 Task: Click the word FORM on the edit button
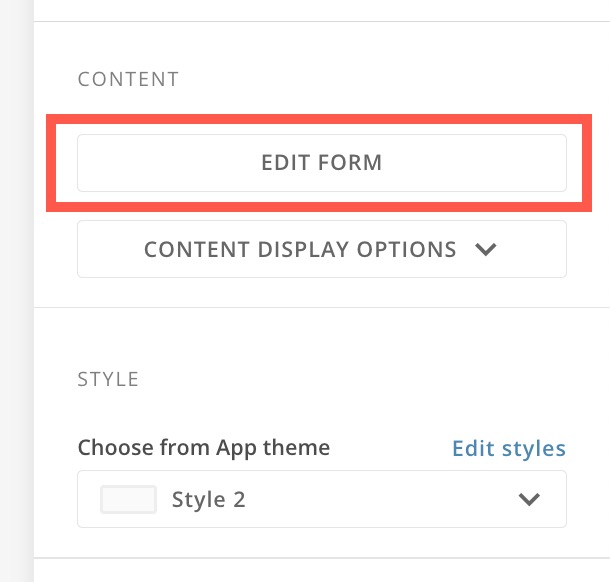click(x=351, y=162)
